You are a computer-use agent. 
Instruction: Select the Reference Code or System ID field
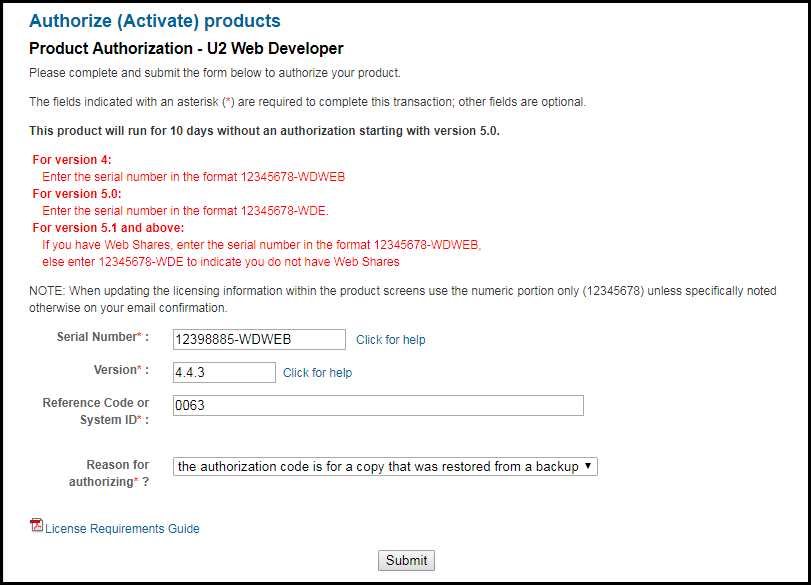point(378,406)
